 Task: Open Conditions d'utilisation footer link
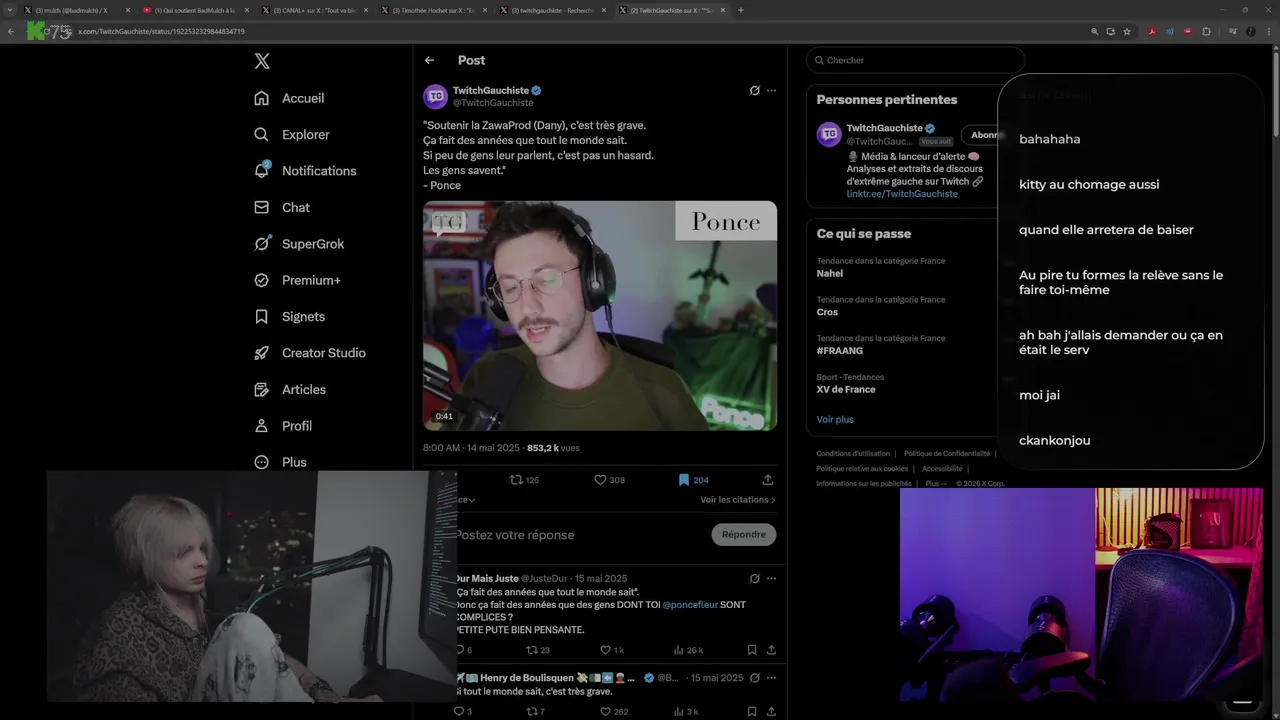pyautogui.click(x=852, y=454)
